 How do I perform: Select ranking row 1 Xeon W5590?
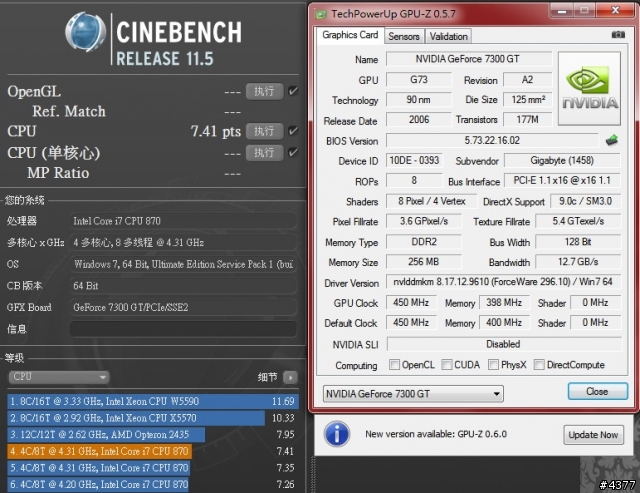click(x=153, y=402)
